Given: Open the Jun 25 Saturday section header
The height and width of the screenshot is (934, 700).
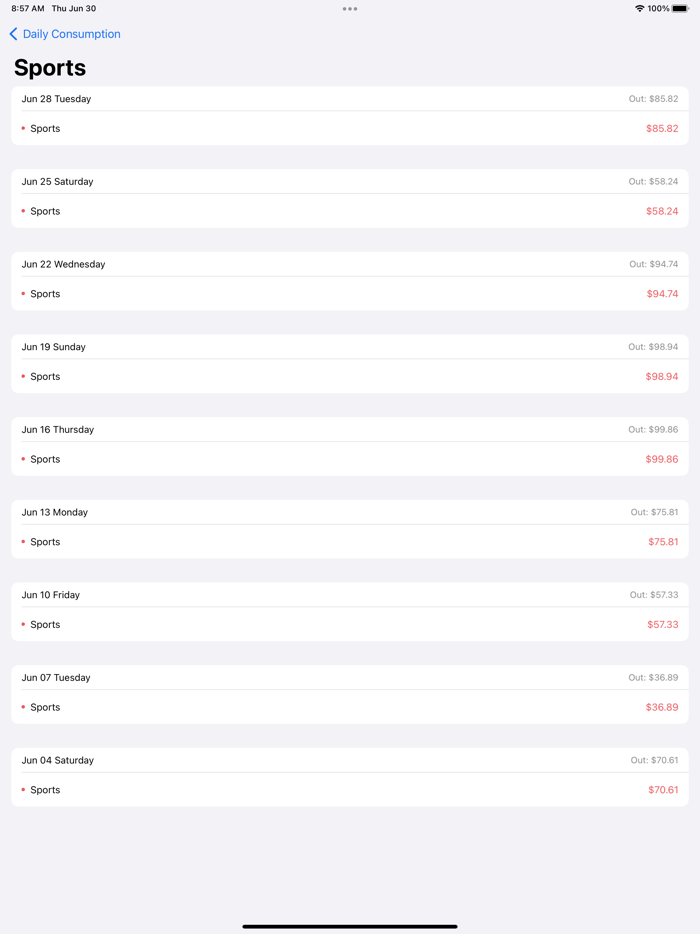Looking at the screenshot, I should point(350,181).
